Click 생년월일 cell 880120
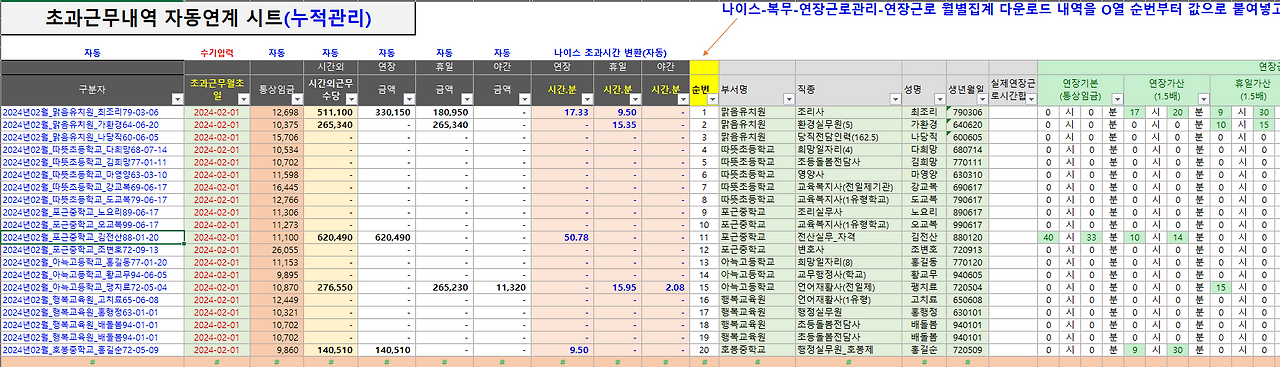1280x367 pixels. (967, 237)
